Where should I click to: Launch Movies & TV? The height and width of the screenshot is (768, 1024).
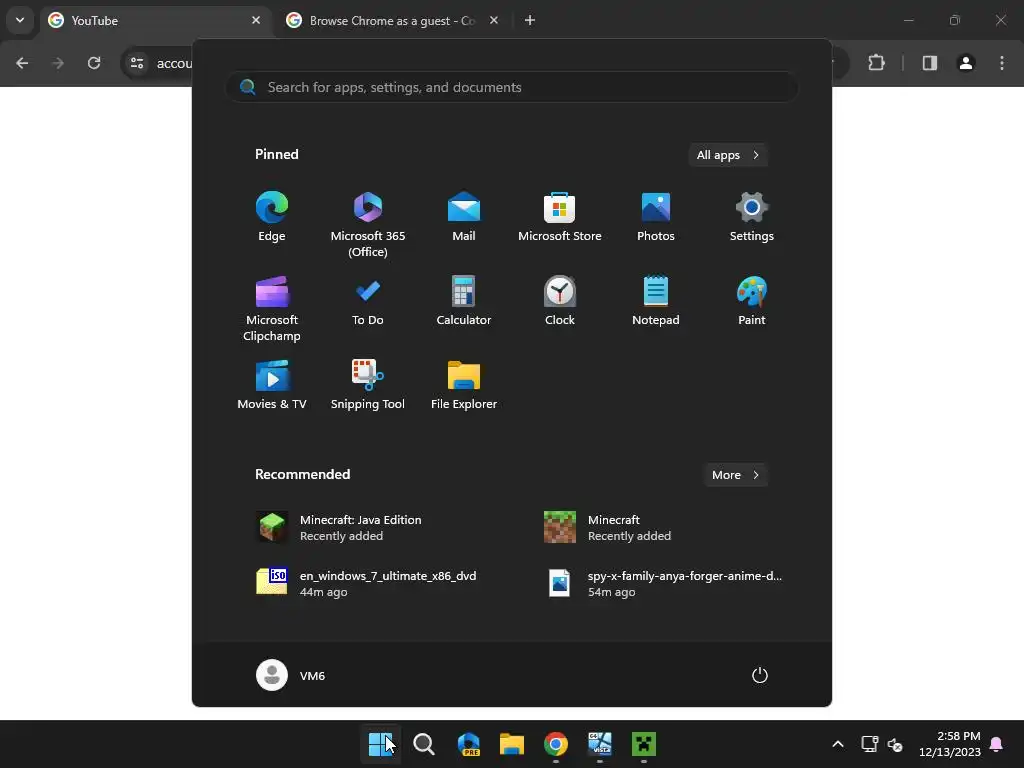point(272,385)
